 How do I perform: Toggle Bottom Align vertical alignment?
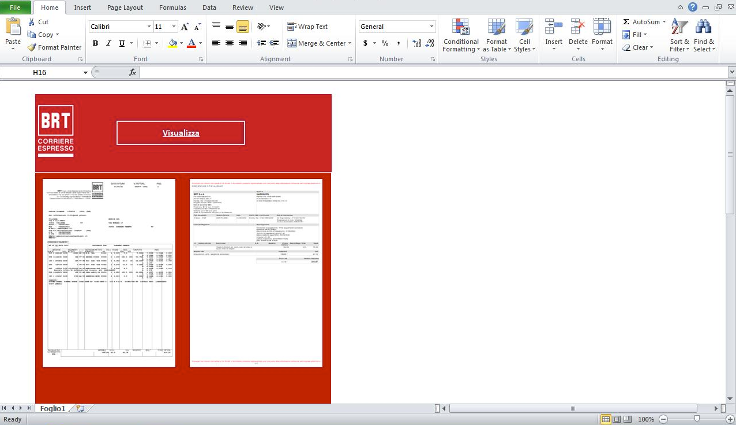[243, 26]
